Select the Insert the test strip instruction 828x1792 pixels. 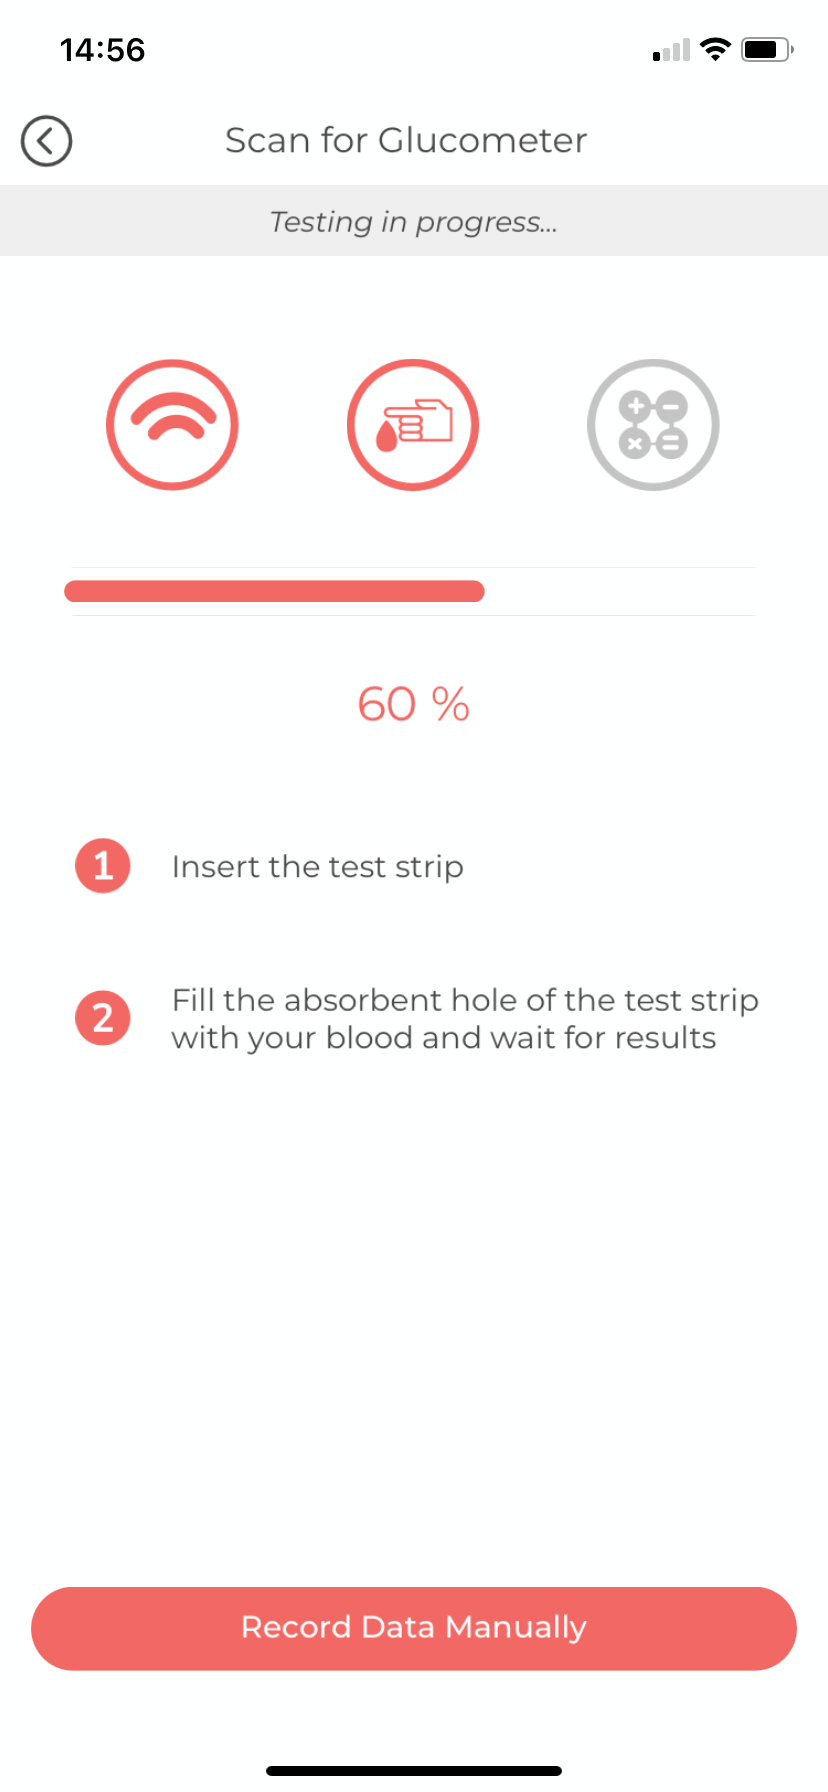[318, 866]
